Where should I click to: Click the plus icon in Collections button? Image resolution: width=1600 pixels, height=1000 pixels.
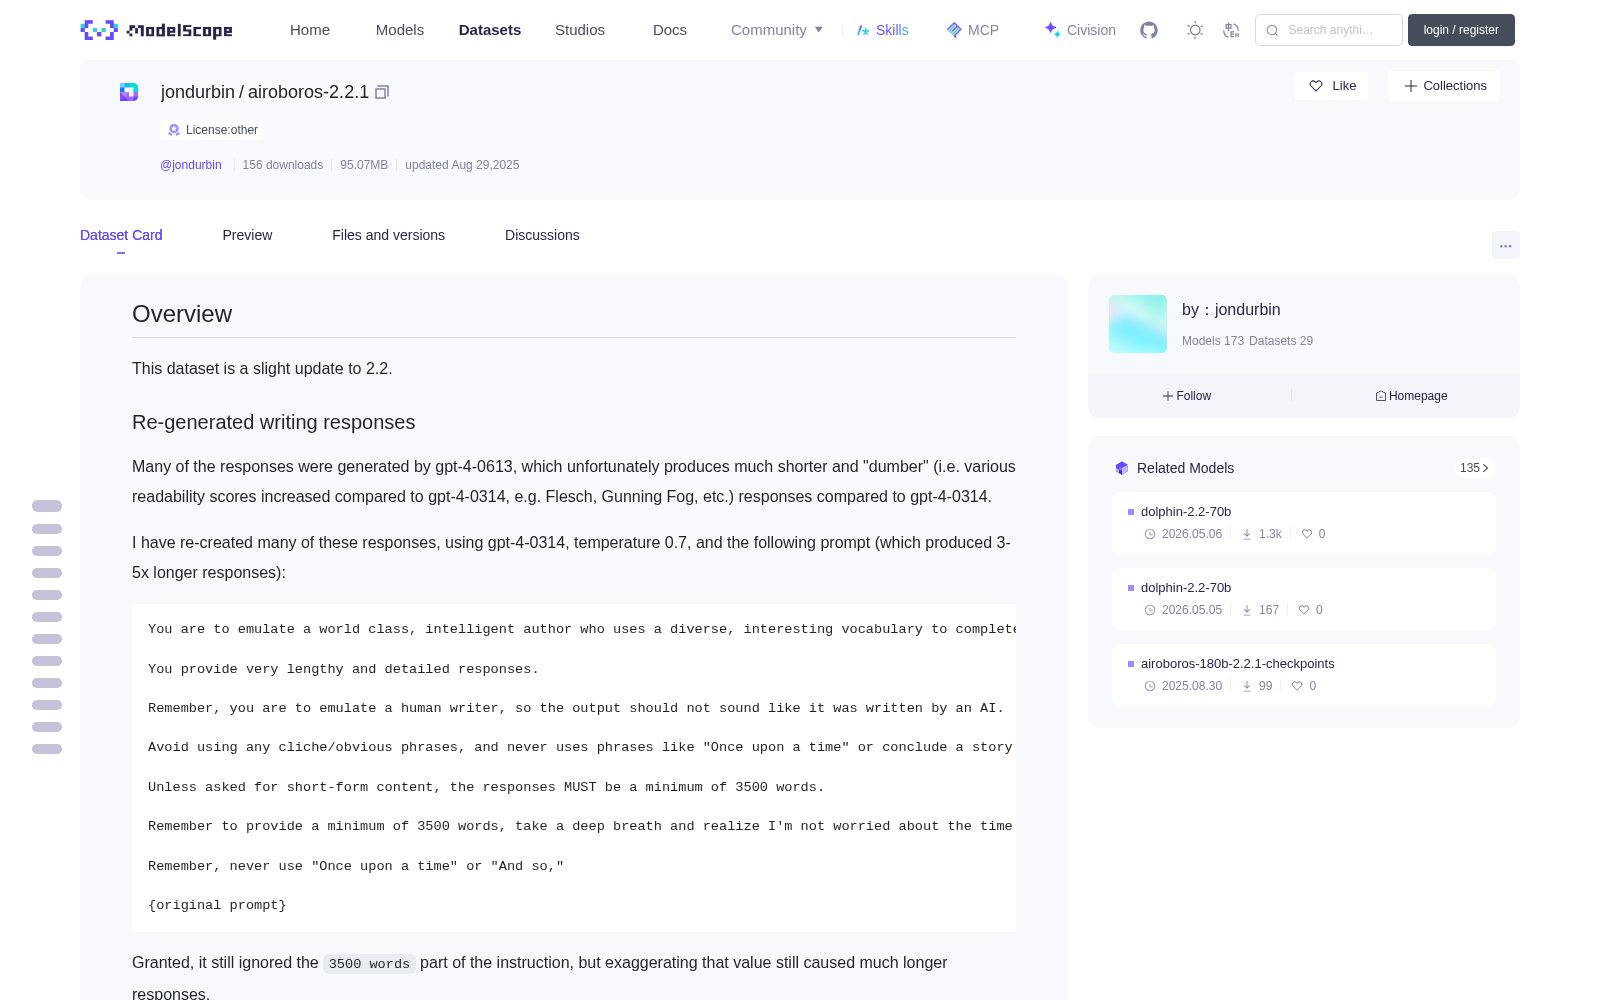tap(1411, 86)
